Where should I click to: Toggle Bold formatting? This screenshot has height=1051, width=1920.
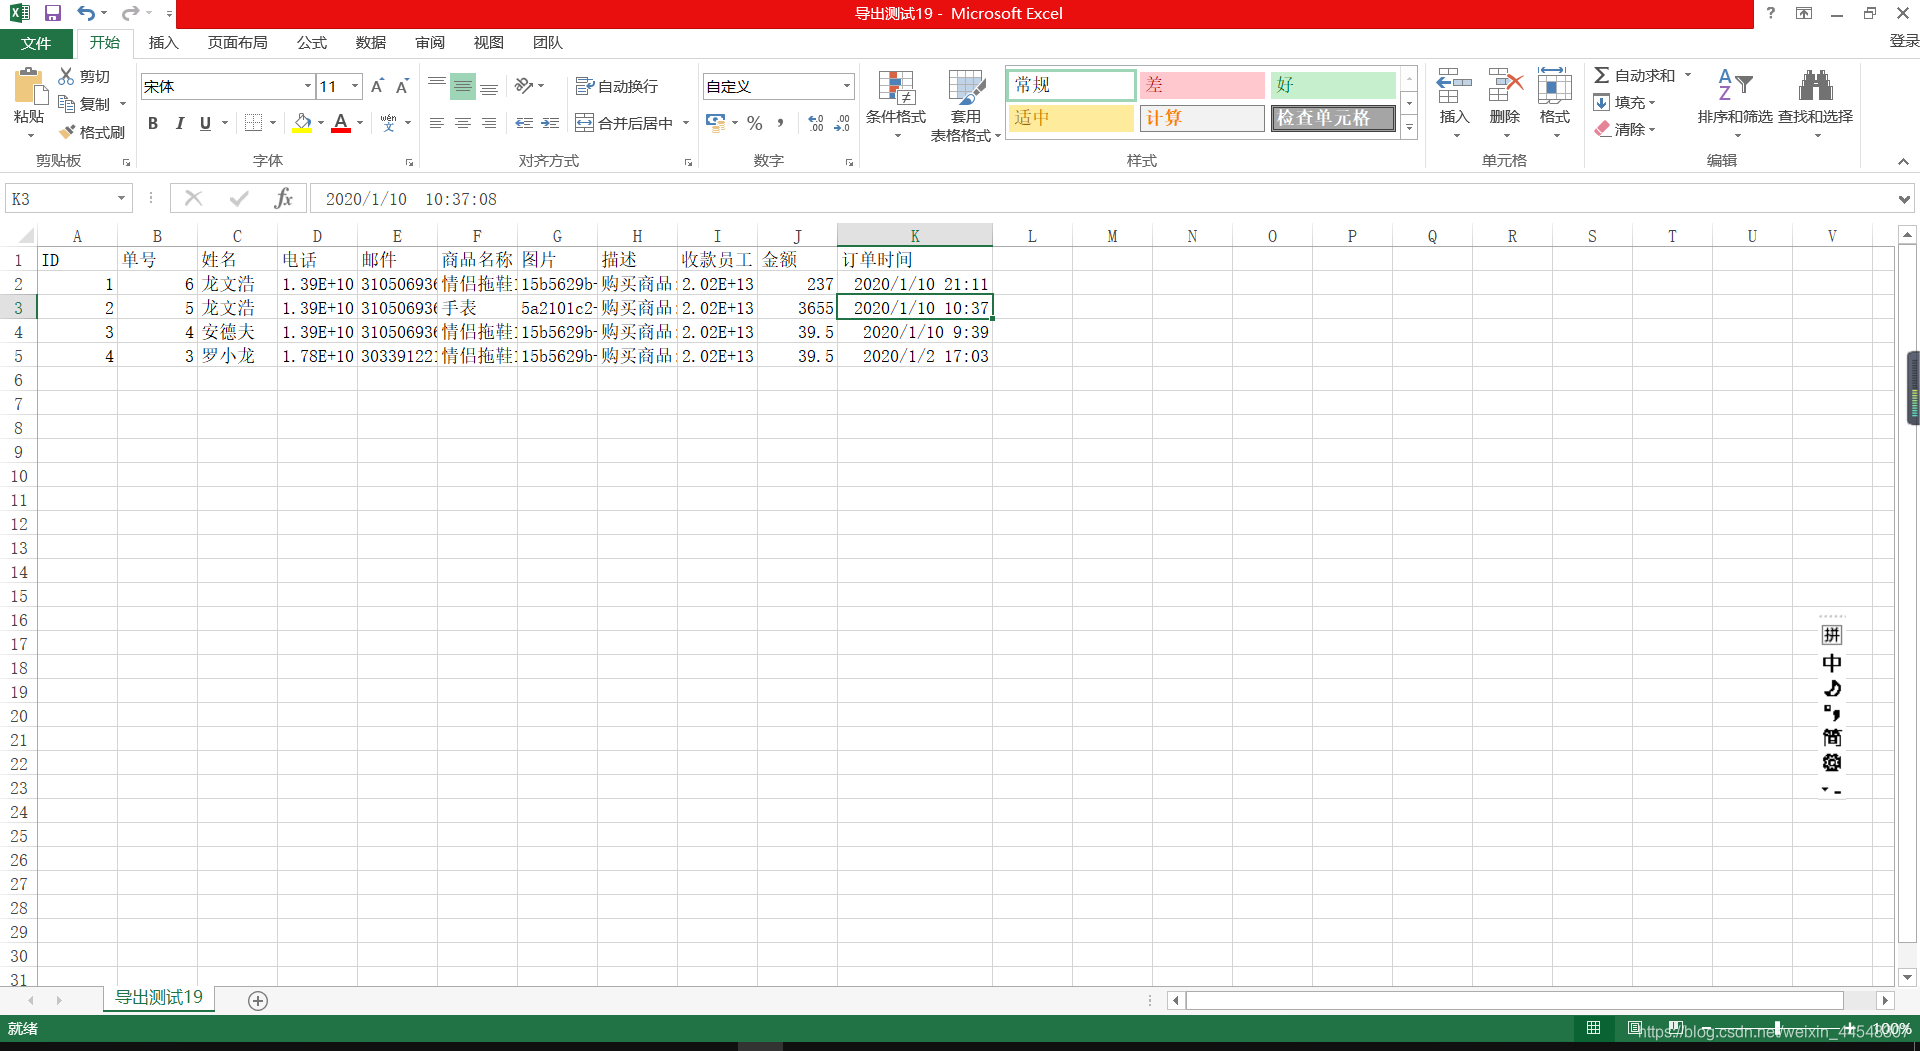pos(153,123)
